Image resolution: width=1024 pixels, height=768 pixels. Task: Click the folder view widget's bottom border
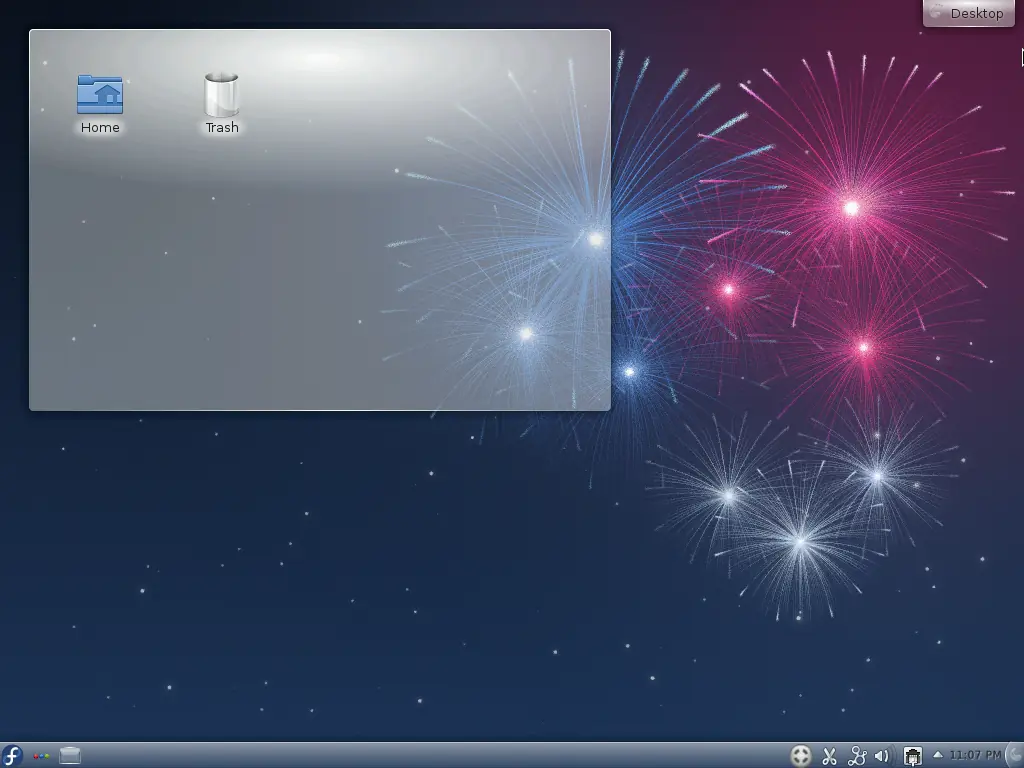click(320, 410)
